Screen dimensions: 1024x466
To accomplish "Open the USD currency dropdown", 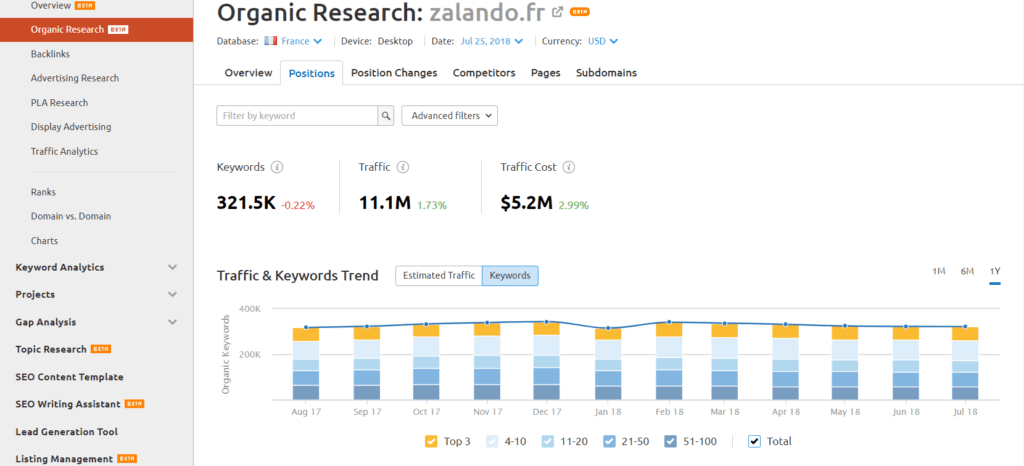I will point(603,41).
